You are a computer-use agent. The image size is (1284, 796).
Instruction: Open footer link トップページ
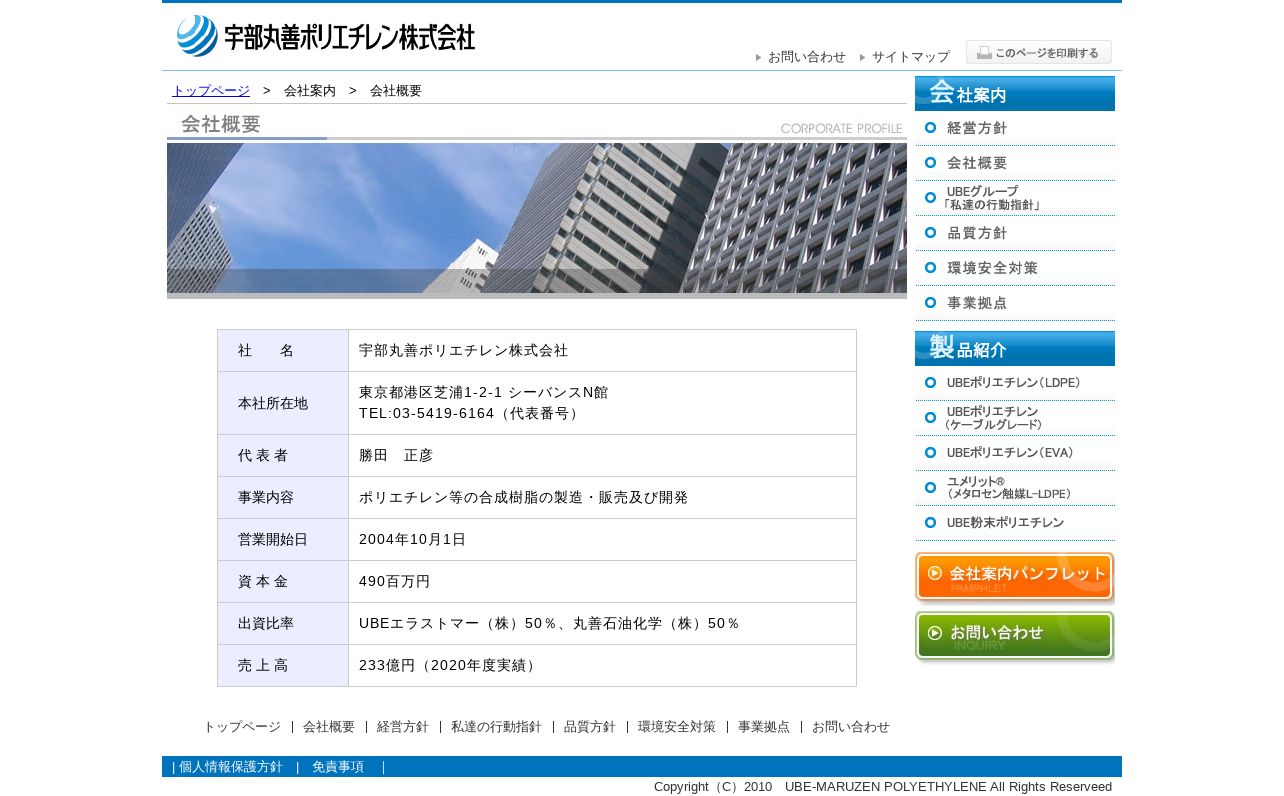tap(242, 727)
